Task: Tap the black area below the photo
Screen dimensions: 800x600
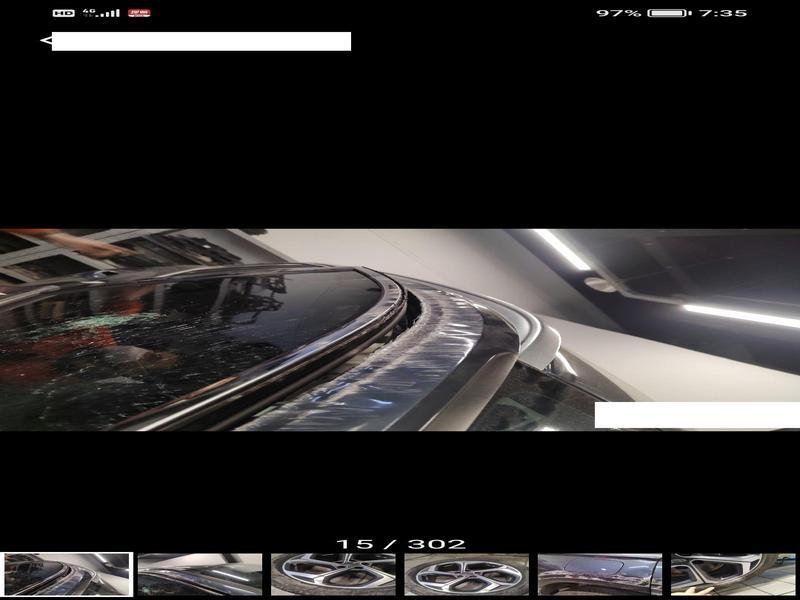Action: point(400,485)
